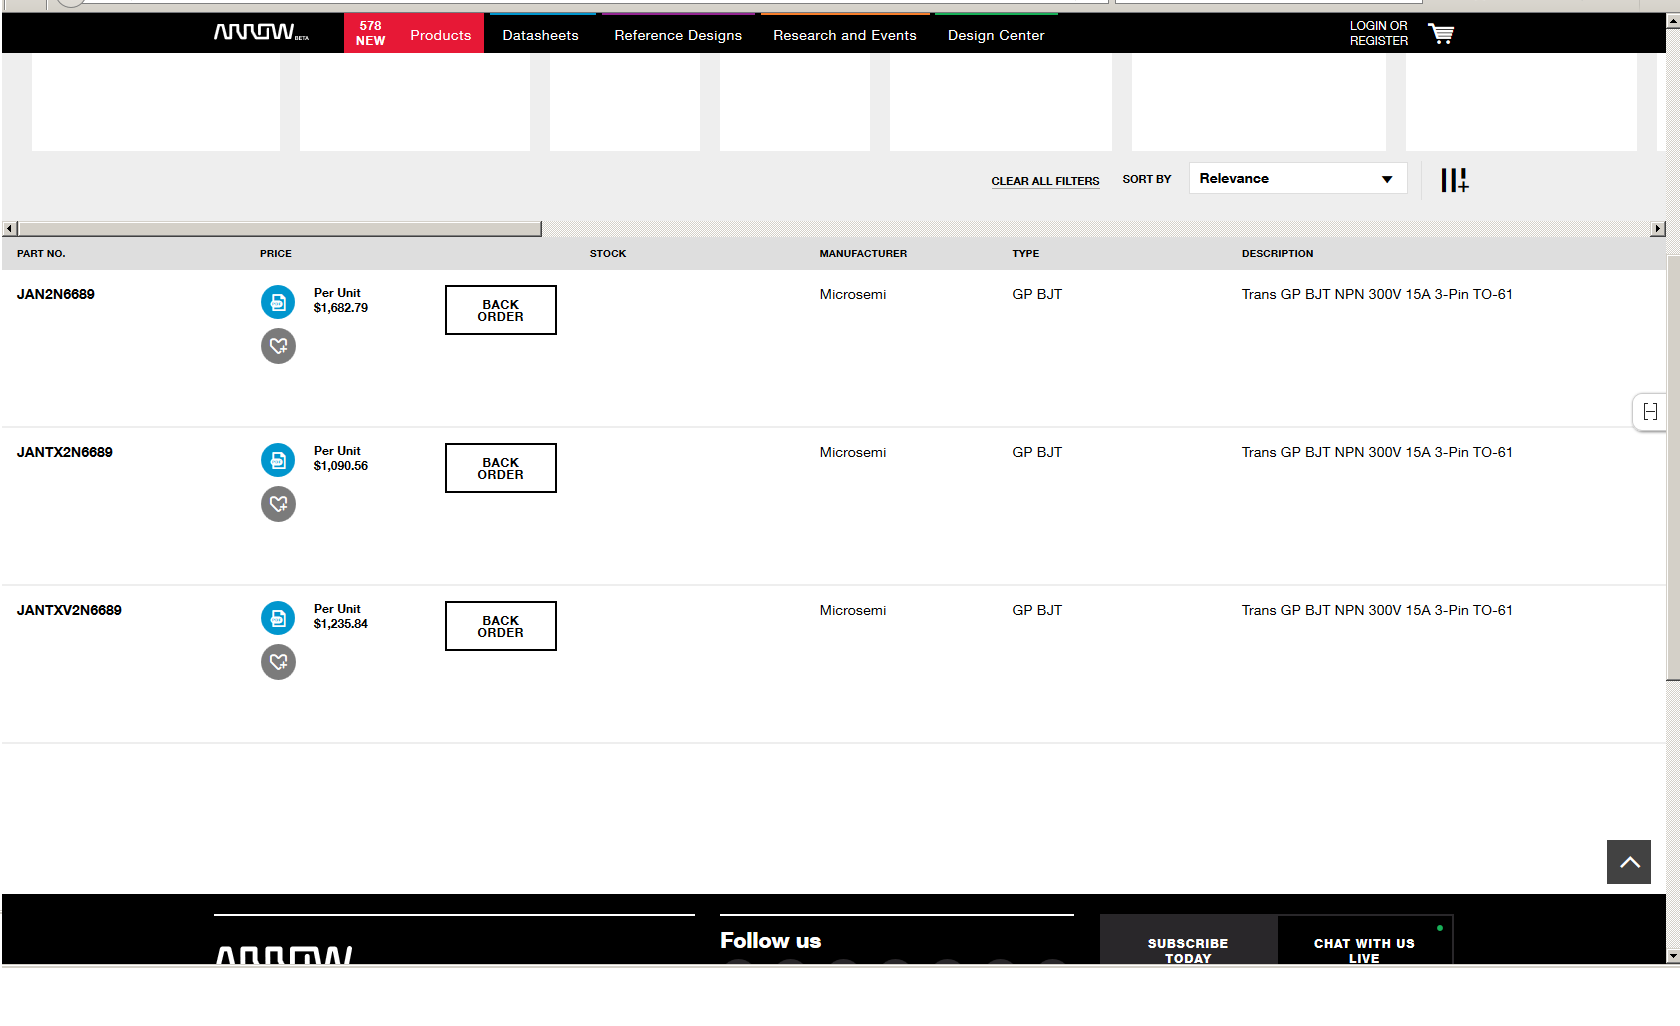Click the Part No. column header
Image resolution: width=1680 pixels, height=1026 pixels.
tap(41, 254)
